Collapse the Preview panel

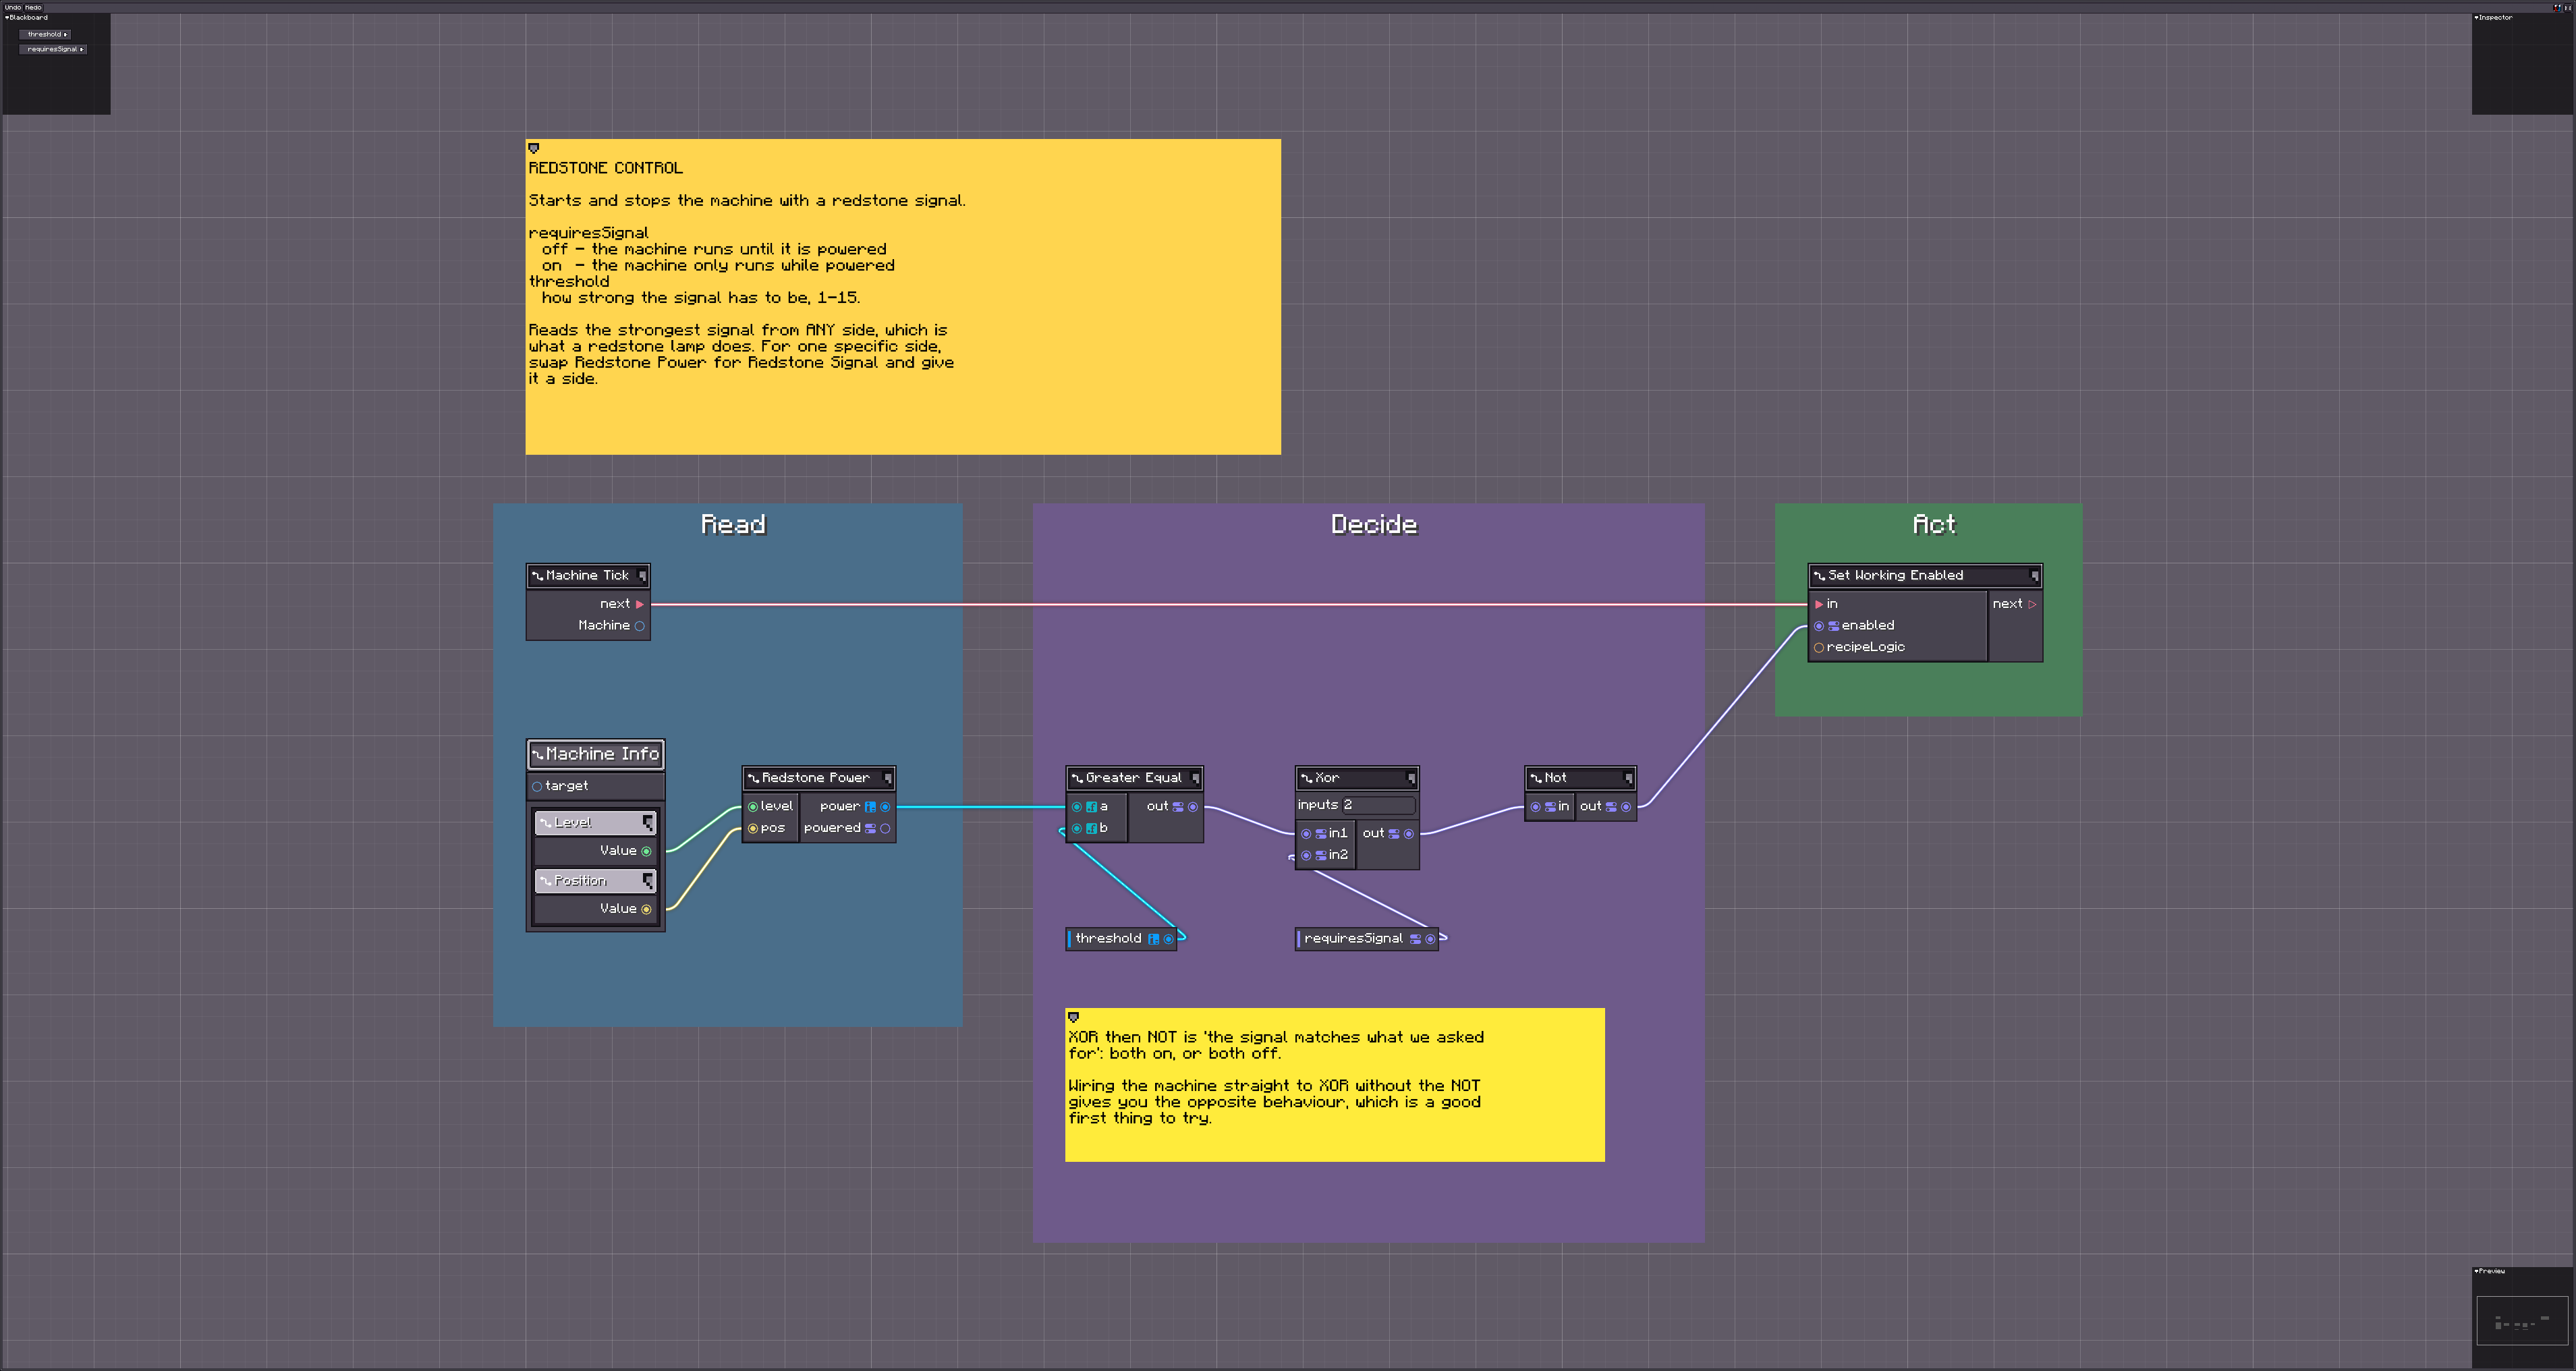tap(2476, 1271)
